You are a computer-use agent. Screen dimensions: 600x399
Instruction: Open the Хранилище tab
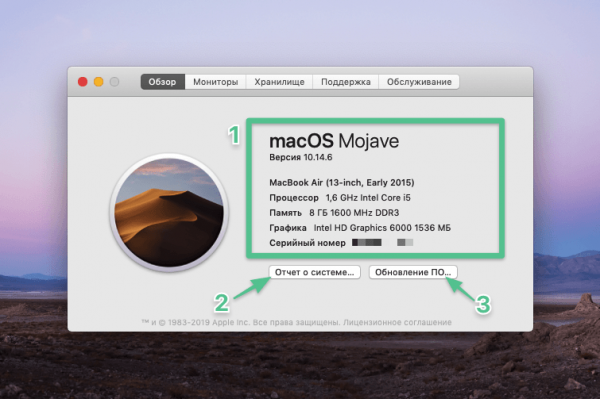(x=279, y=82)
